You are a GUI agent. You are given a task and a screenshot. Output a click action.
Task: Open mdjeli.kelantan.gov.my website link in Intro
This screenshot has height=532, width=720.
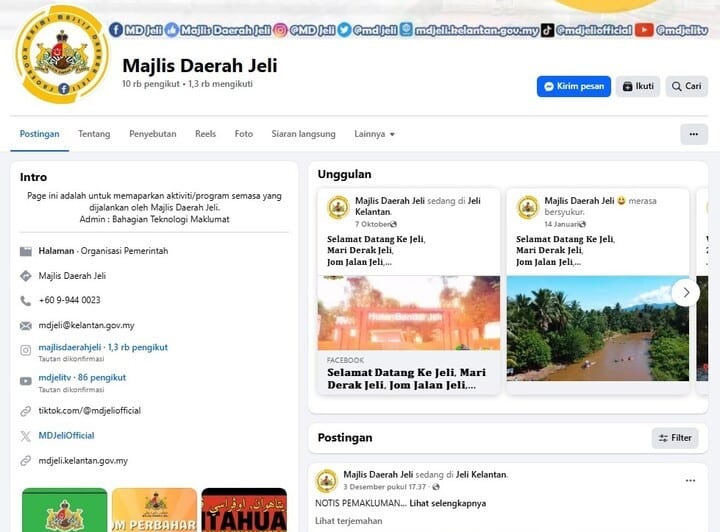click(83, 460)
